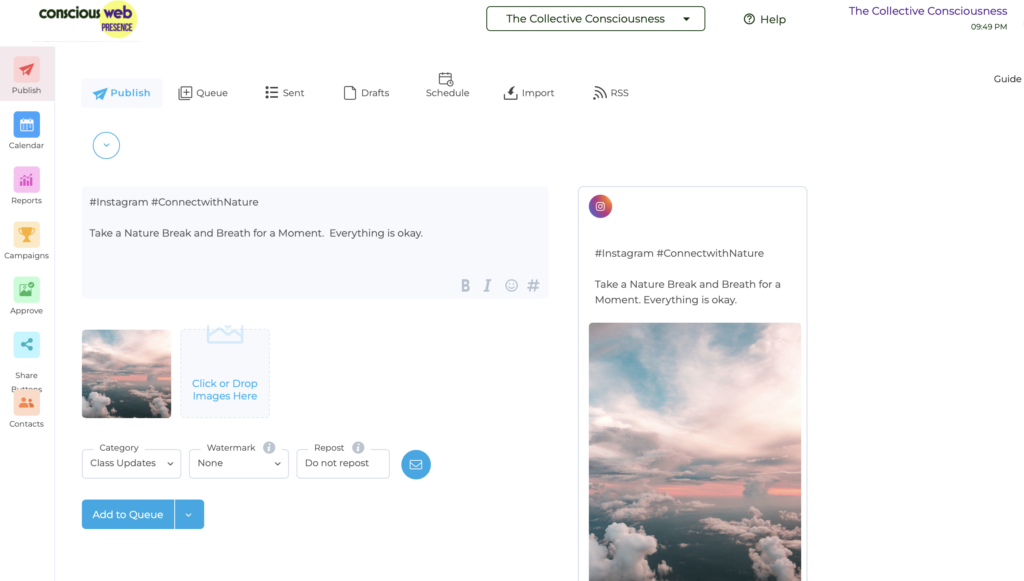1024x581 pixels.
Task: Click the blue envelope email button
Action: 416,464
